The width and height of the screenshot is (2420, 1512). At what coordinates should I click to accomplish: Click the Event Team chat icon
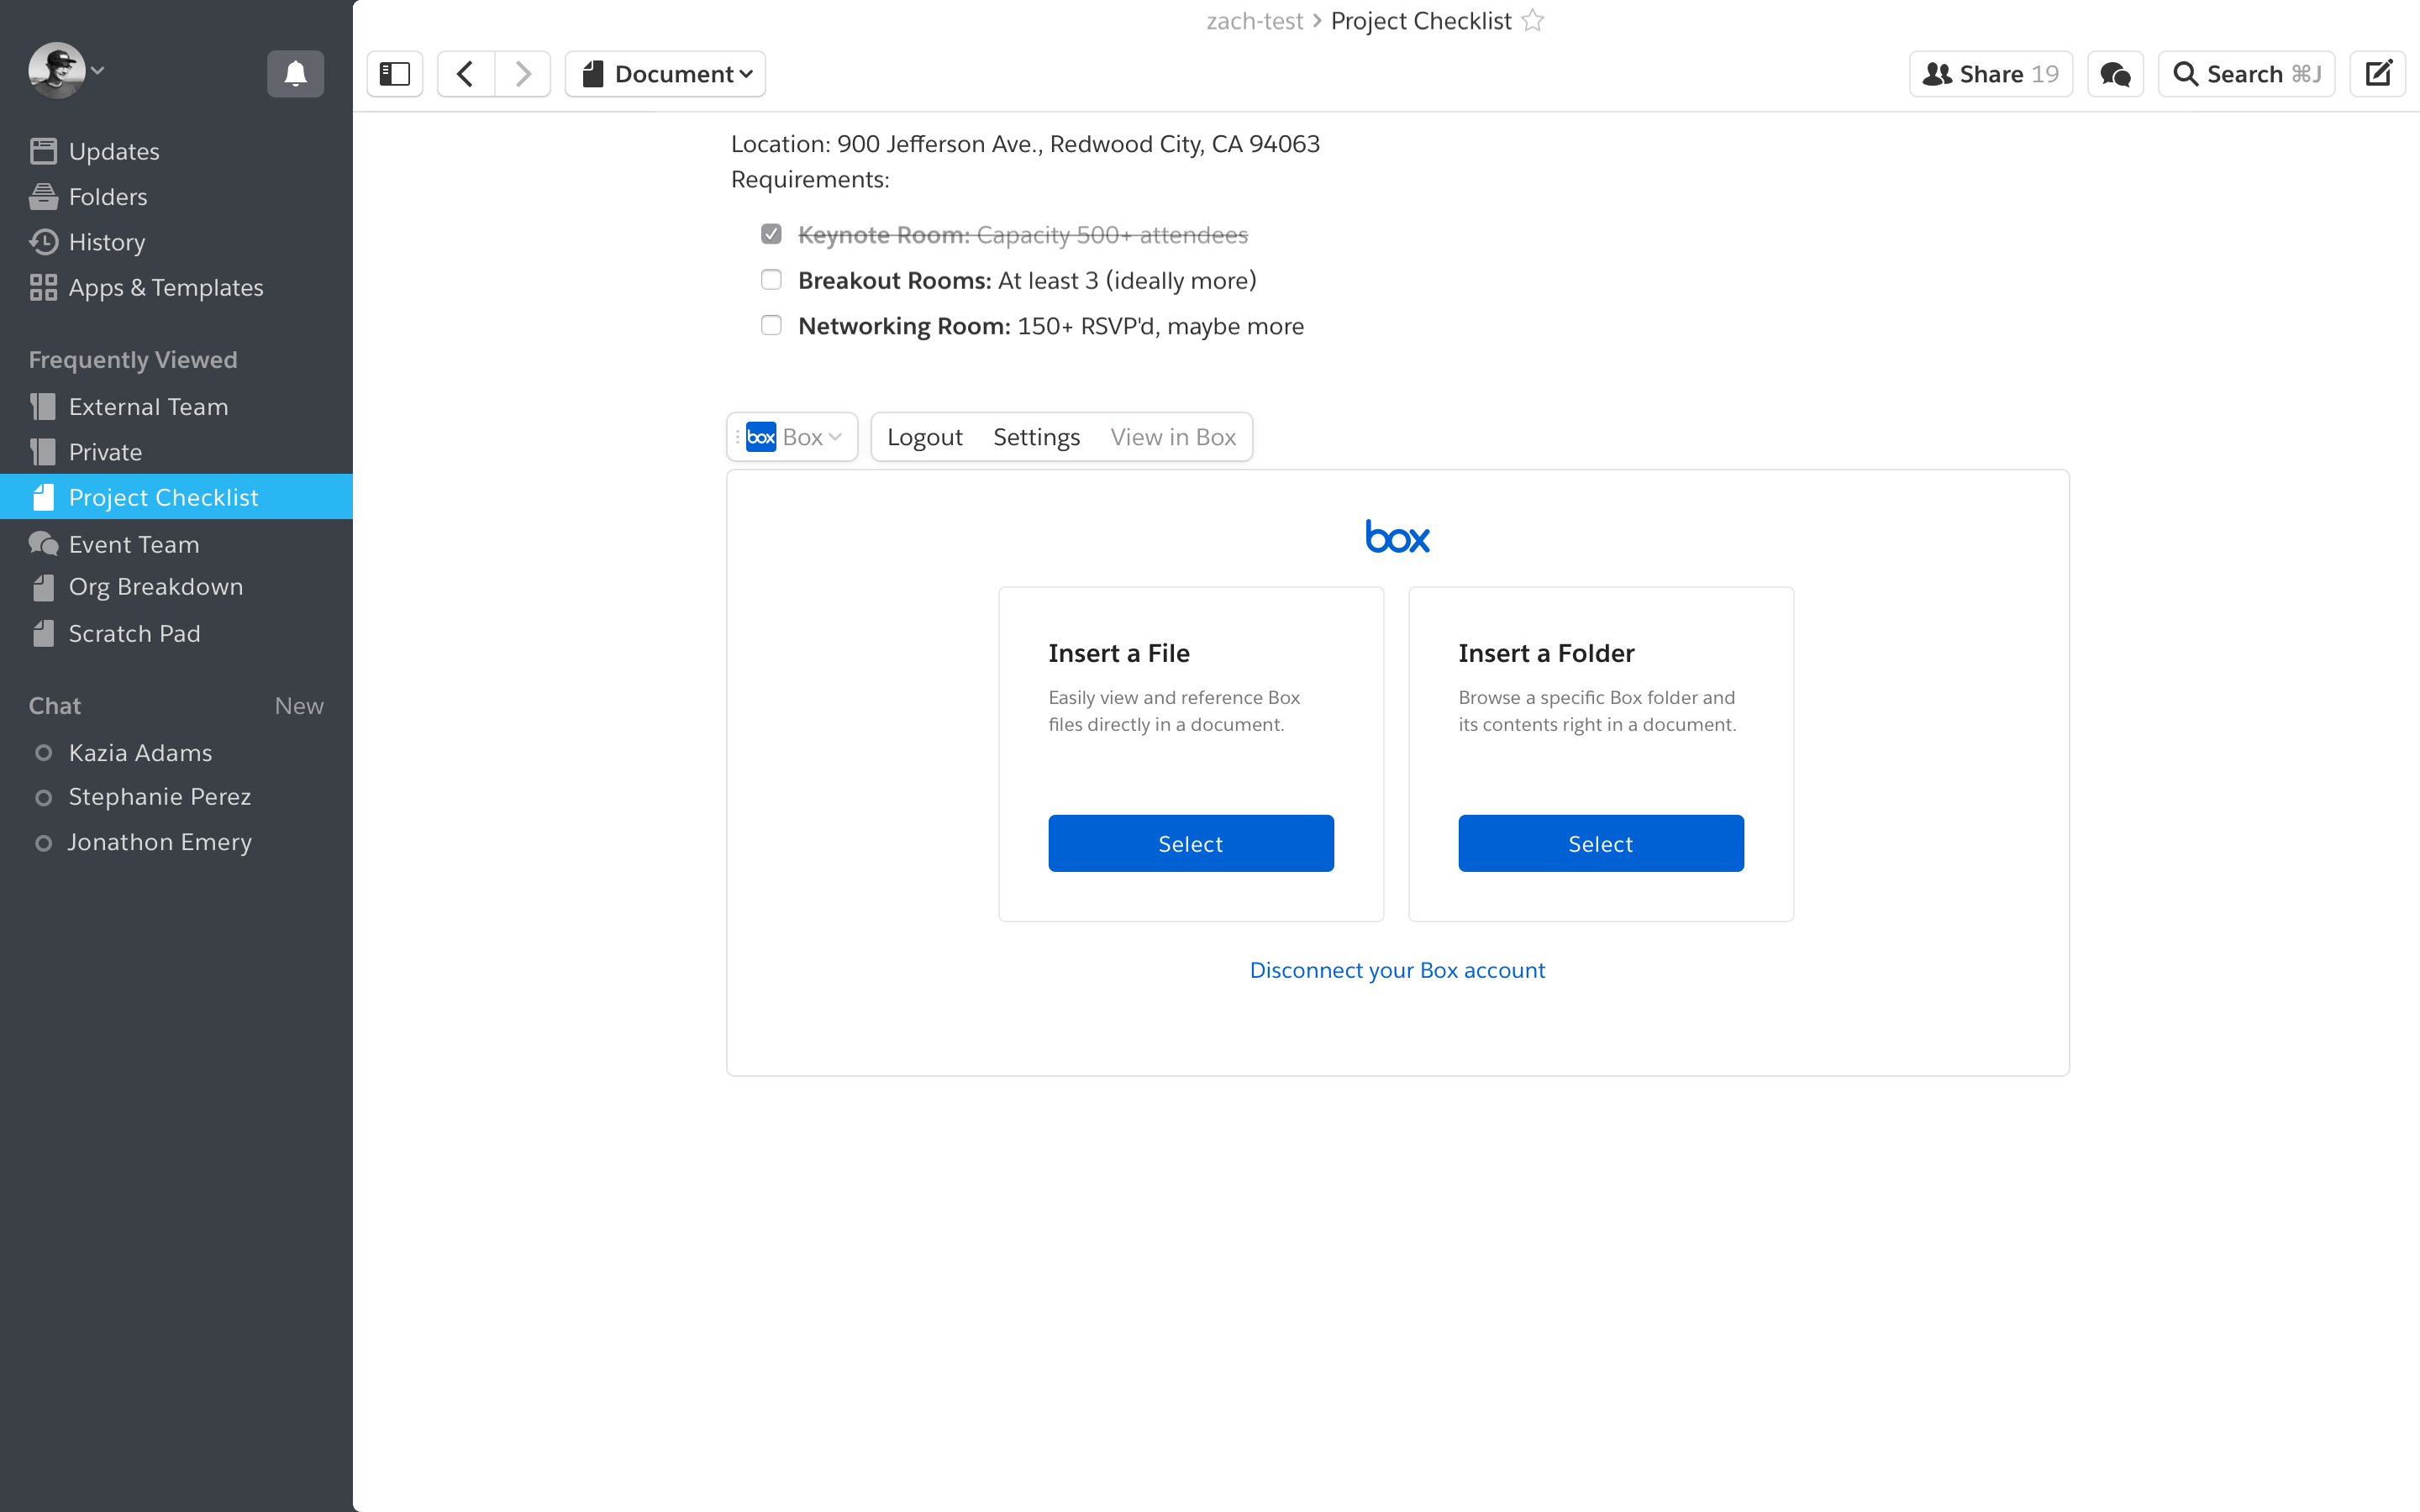coord(43,544)
